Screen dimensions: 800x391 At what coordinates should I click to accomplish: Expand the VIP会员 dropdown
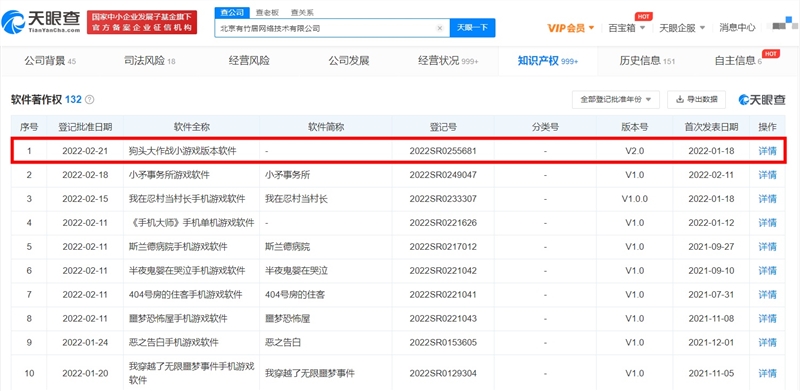[x=571, y=28]
